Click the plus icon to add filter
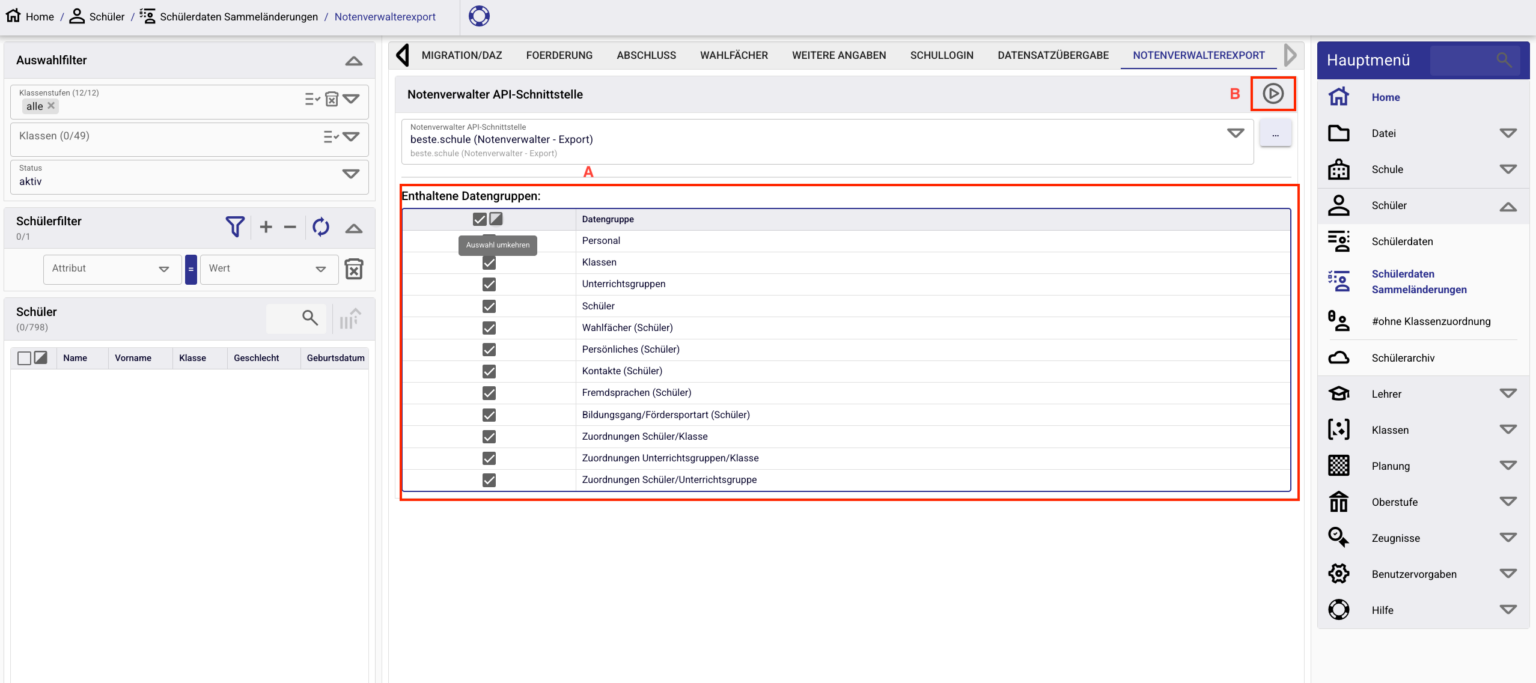 [x=266, y=227]
